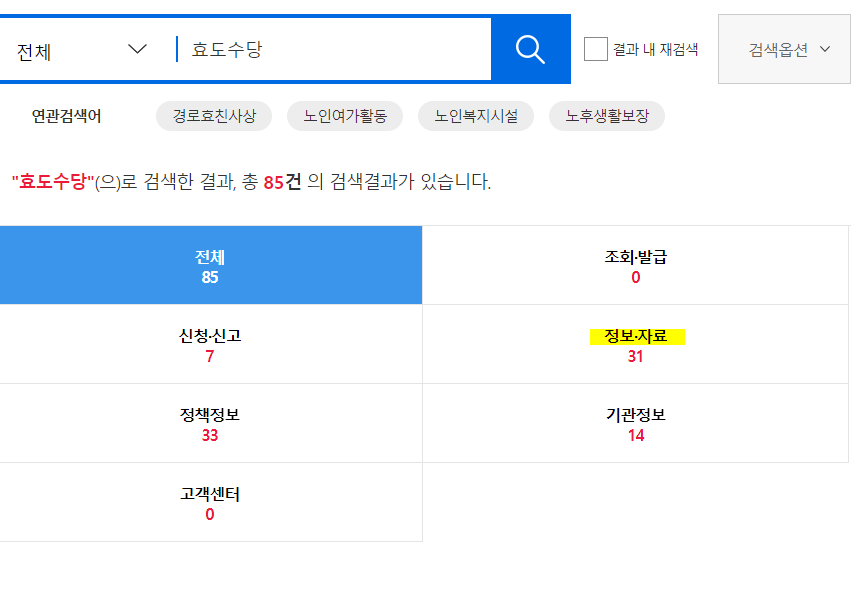Open the highlighted 정보·자료 category
The height and width of the screenshot is (595, 860).
point(635,343)
